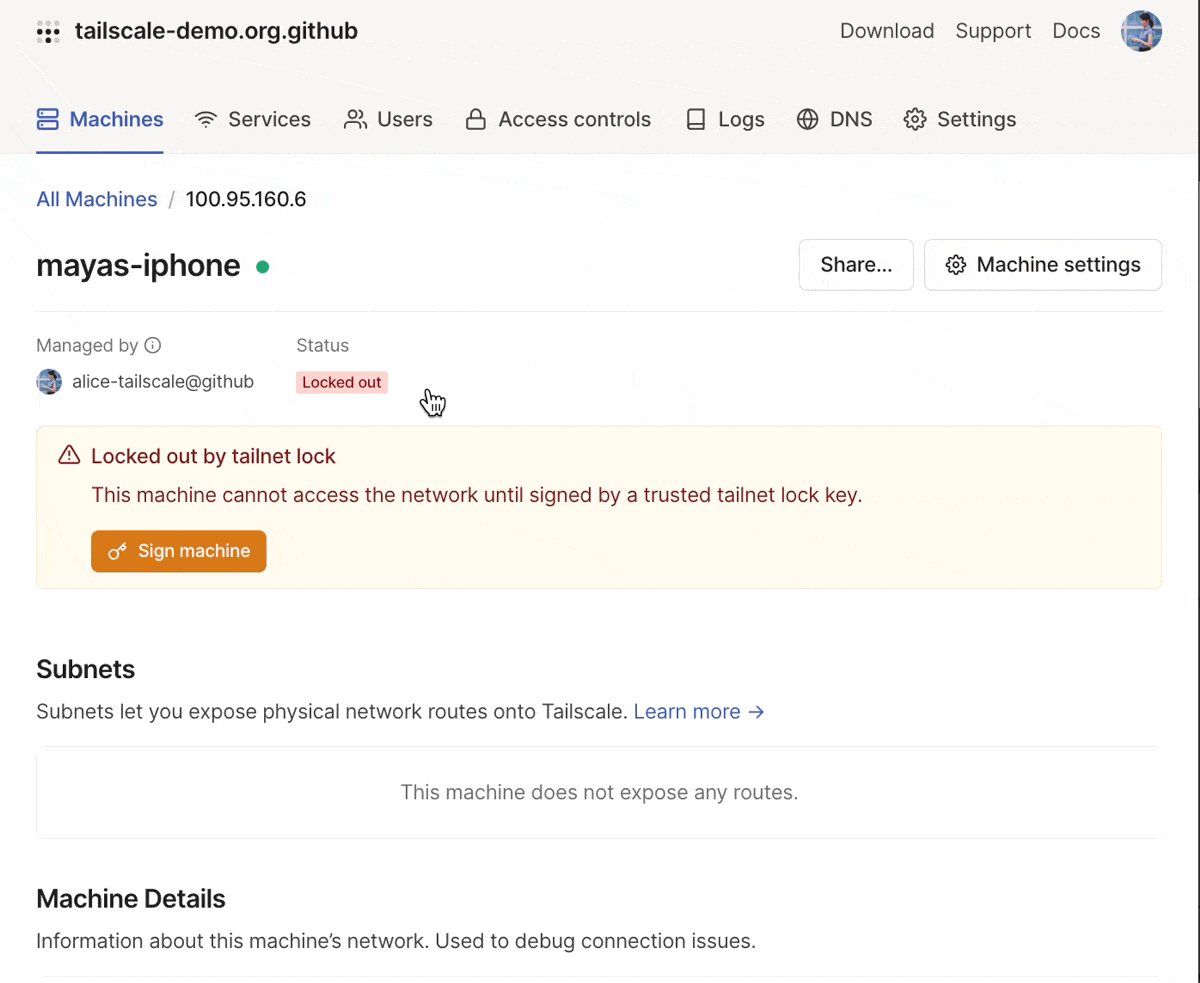Screen dimensions: 1200x983
Task: Click the Share... button
Action: (856, 265)
